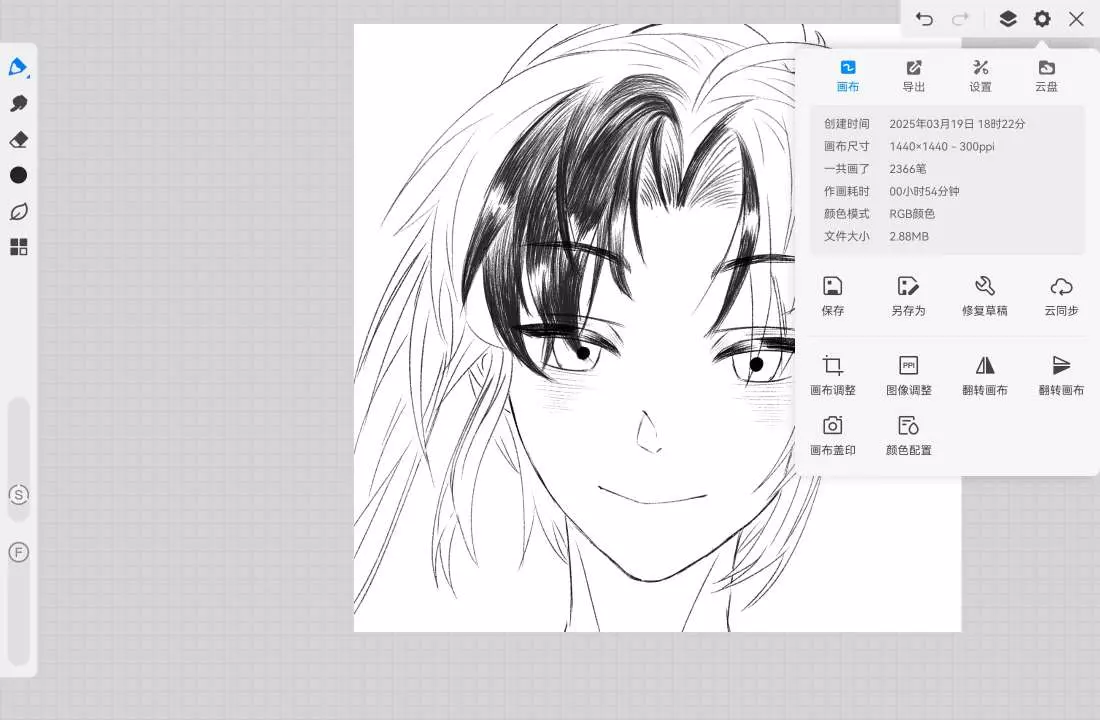Open 图像调整 image adjustment
1100x720 pixels.
[908, 376]
